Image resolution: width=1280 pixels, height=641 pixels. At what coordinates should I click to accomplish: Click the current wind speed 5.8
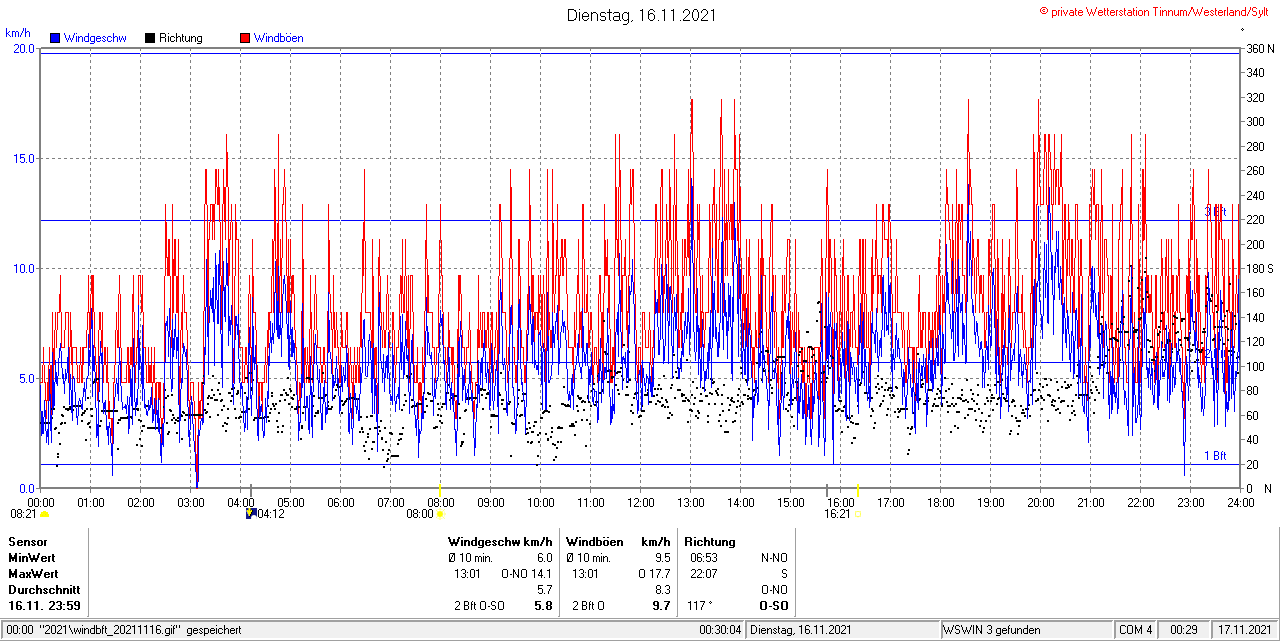(544, 606)
